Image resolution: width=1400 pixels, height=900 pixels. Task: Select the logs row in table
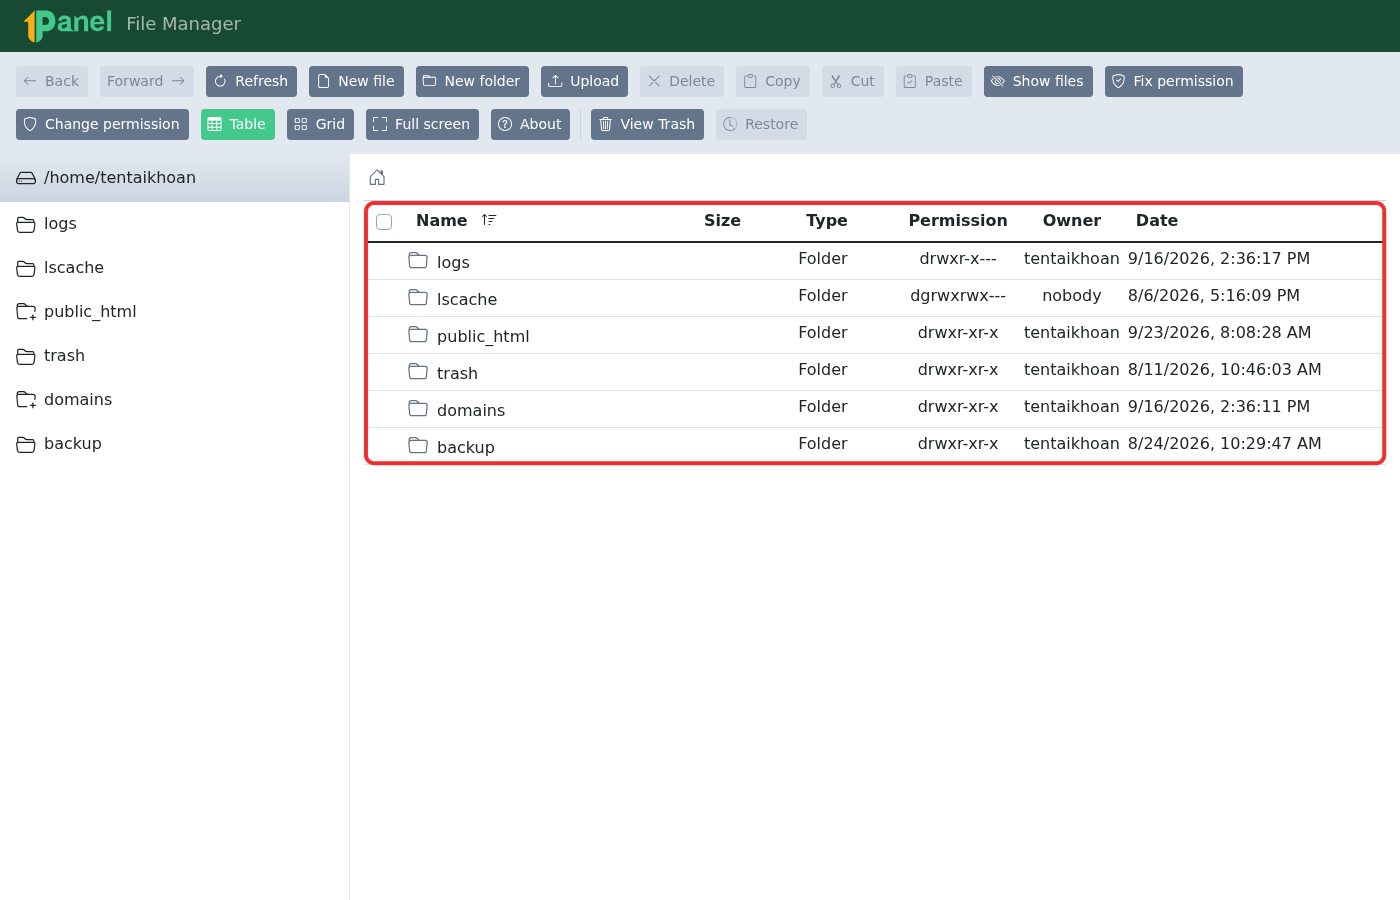(875, 261)
